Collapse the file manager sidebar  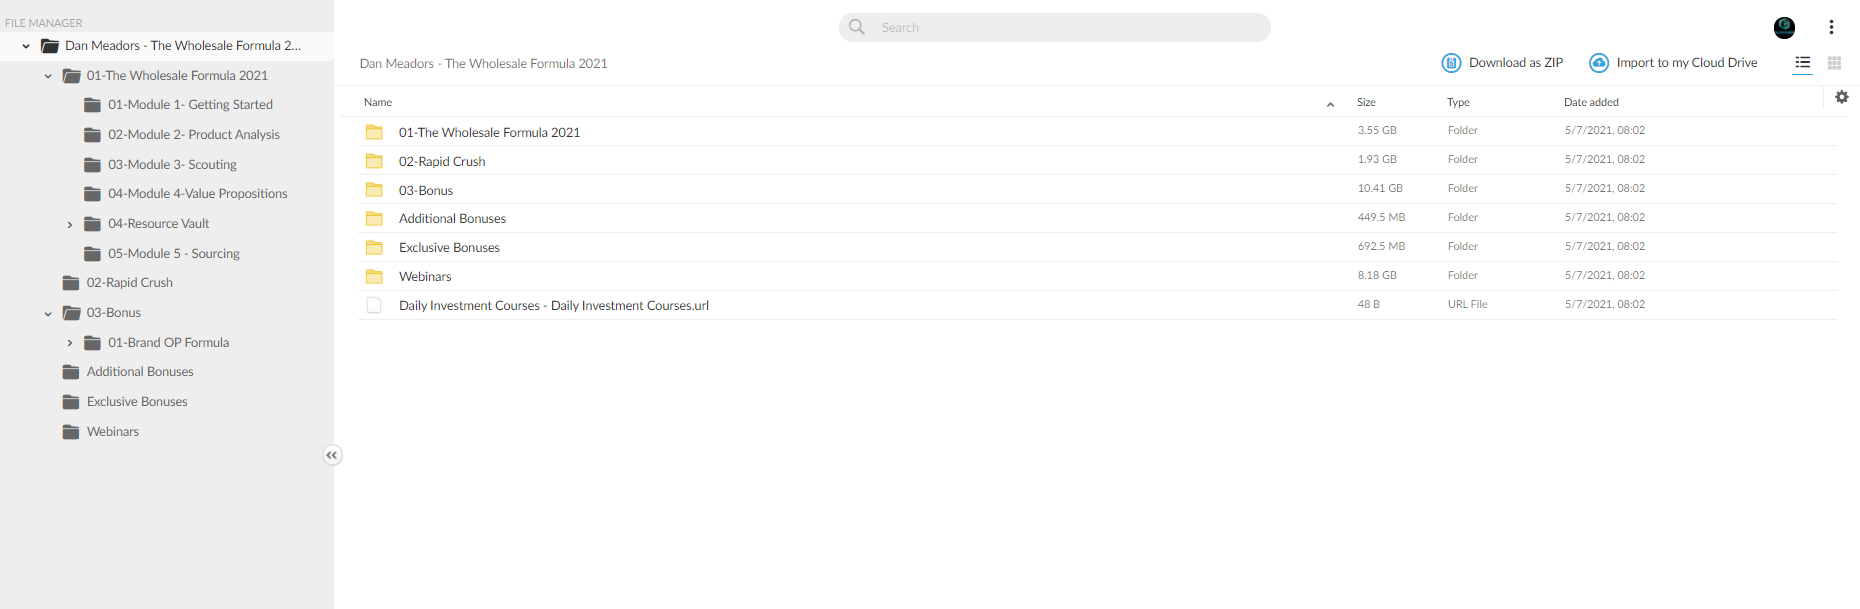pyautogui.click(x=332, y=455)
